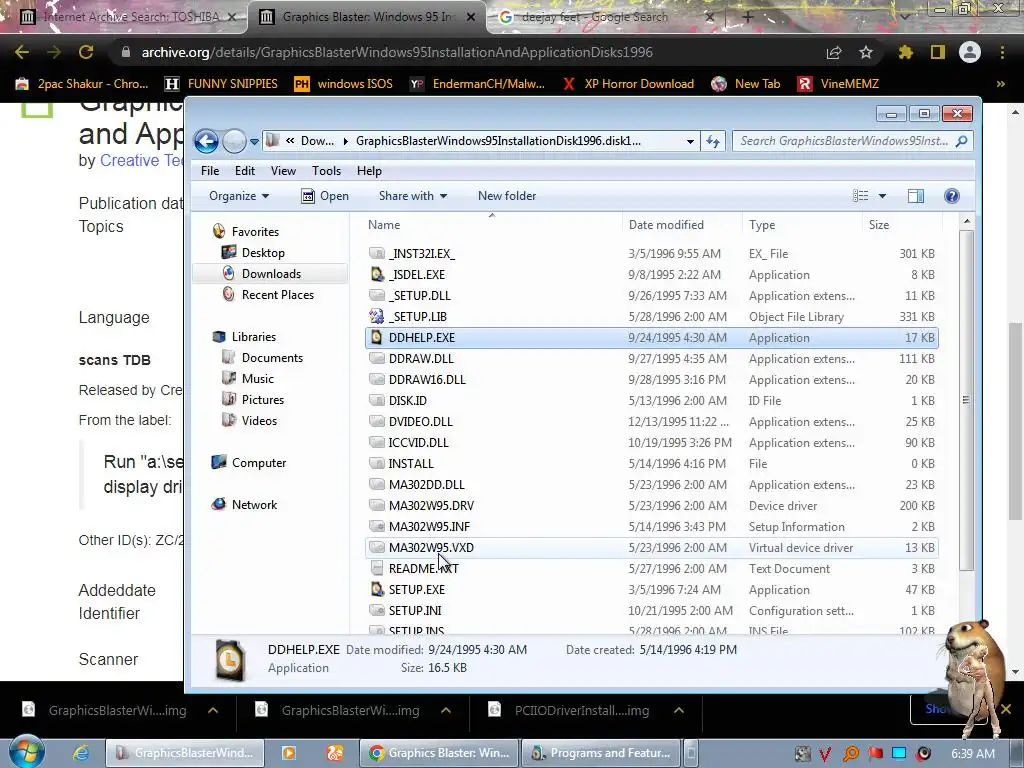The image size is (1024, 768).
Task: Open recent locations dropdown beside Forward arrow
Action: pyautogui.click(x=254, y=141)
